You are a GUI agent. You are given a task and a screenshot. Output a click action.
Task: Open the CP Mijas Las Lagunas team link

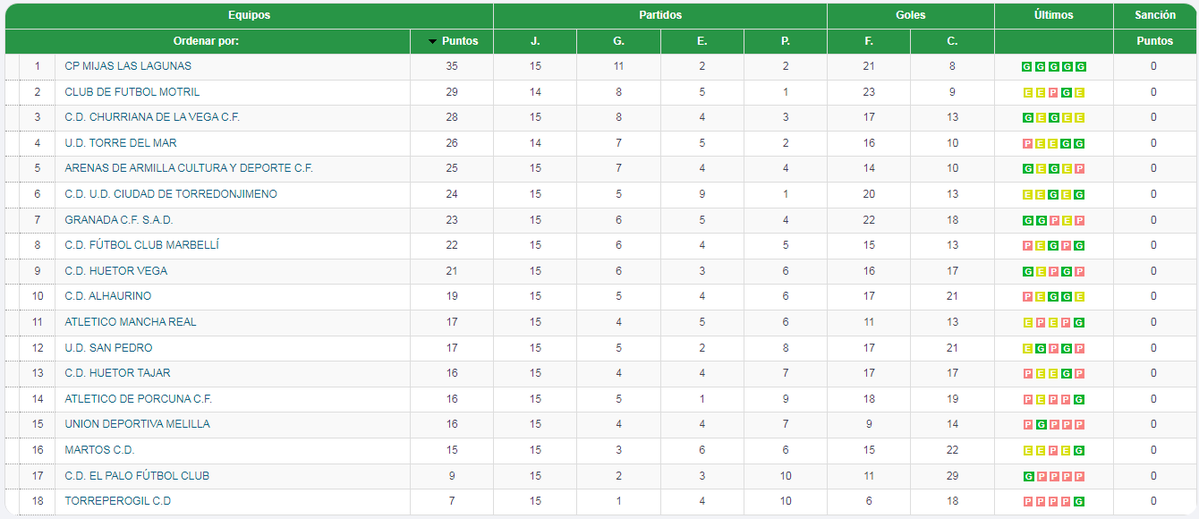127,66
